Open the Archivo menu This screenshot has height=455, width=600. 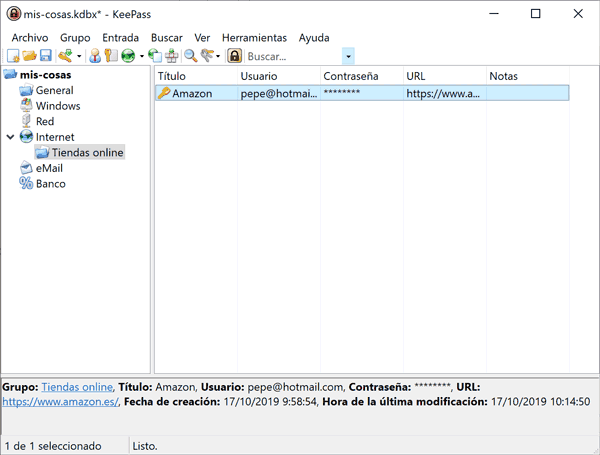click(30, 38)
